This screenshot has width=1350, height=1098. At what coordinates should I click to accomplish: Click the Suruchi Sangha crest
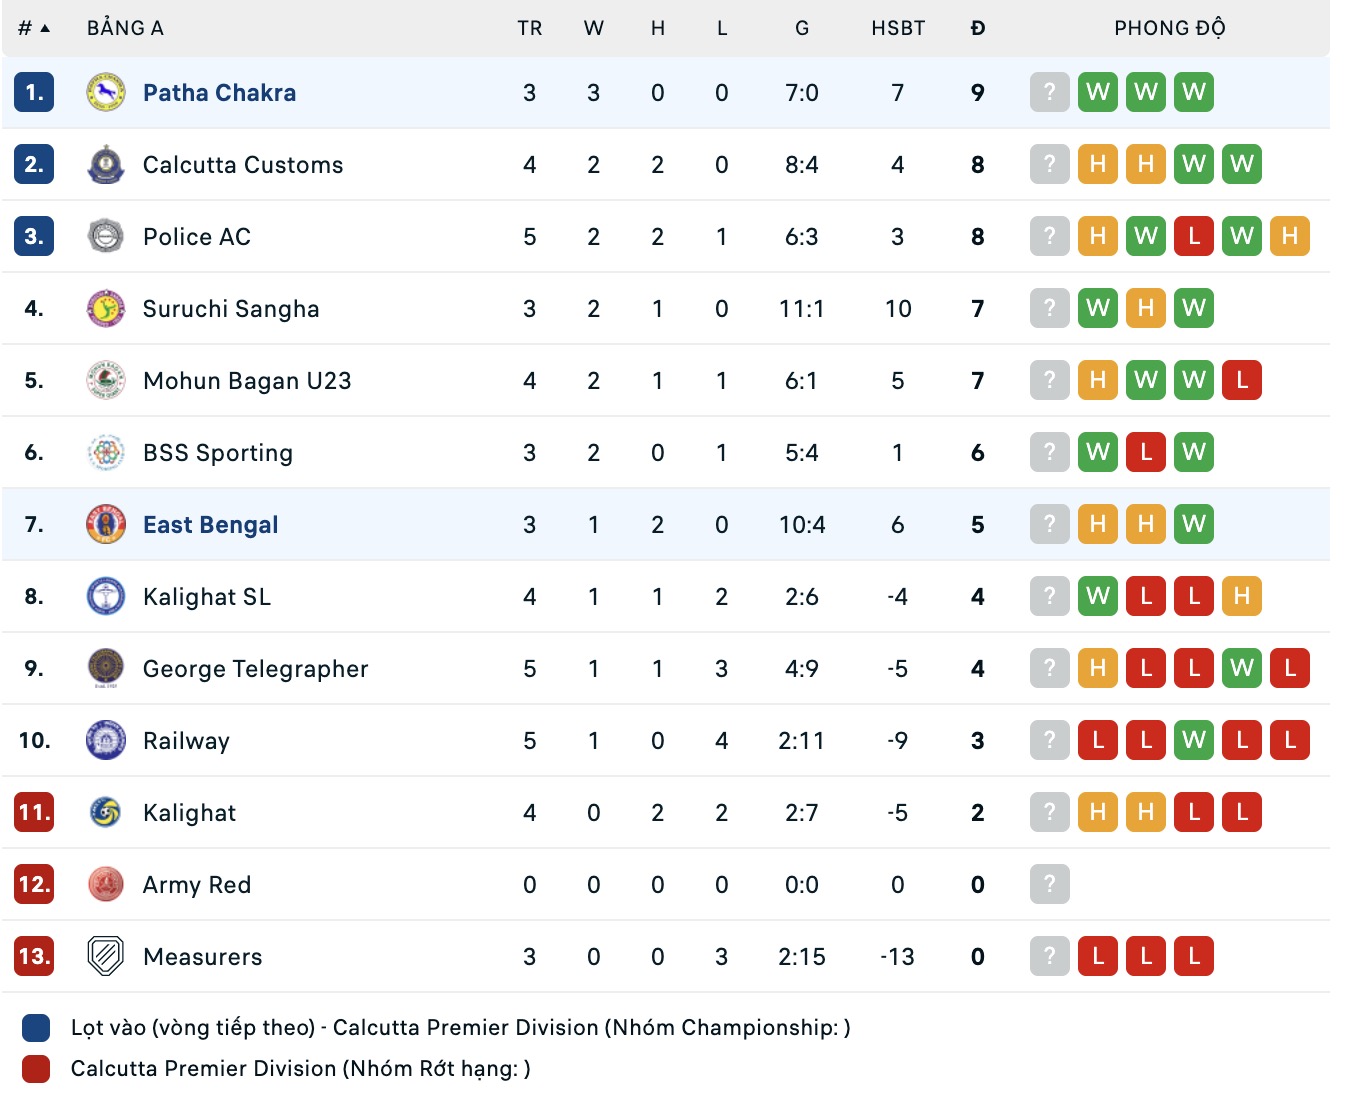pos(105,308)
